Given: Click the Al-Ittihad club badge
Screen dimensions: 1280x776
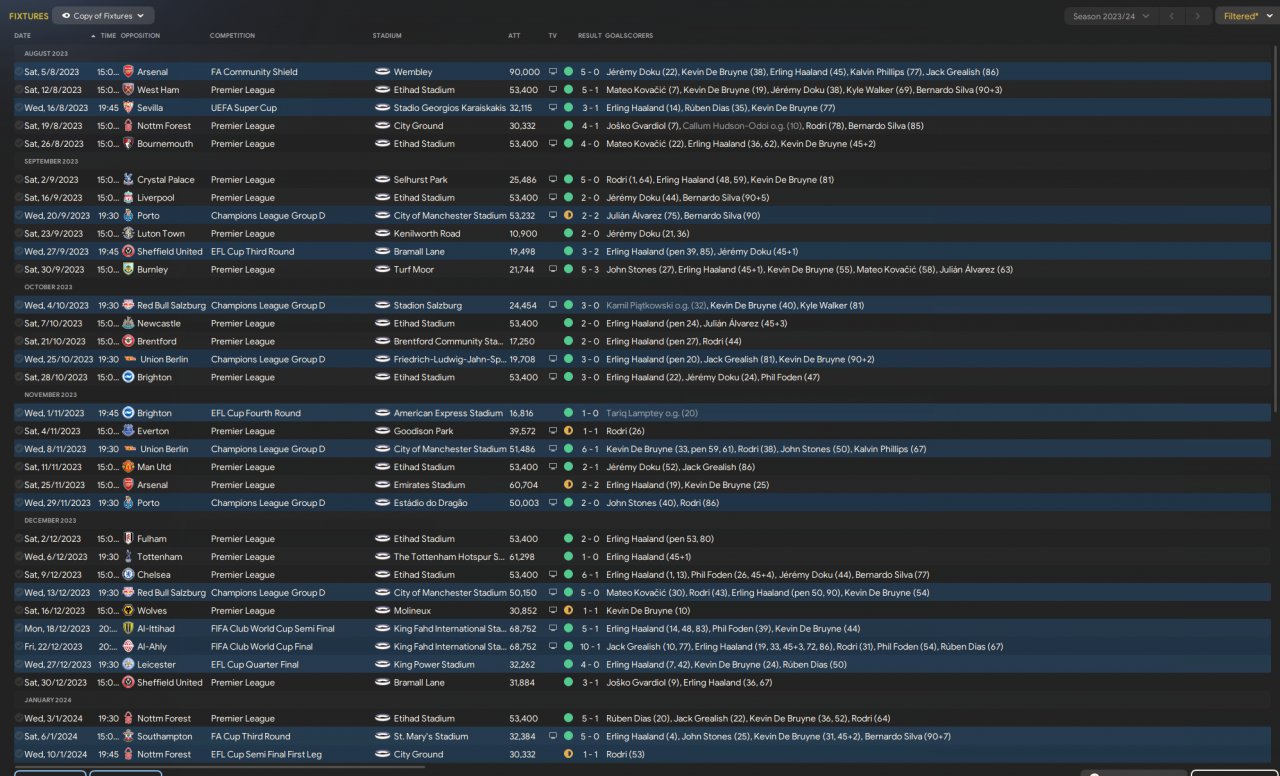Looking at the screenshot, I should [x=128, y=629].
